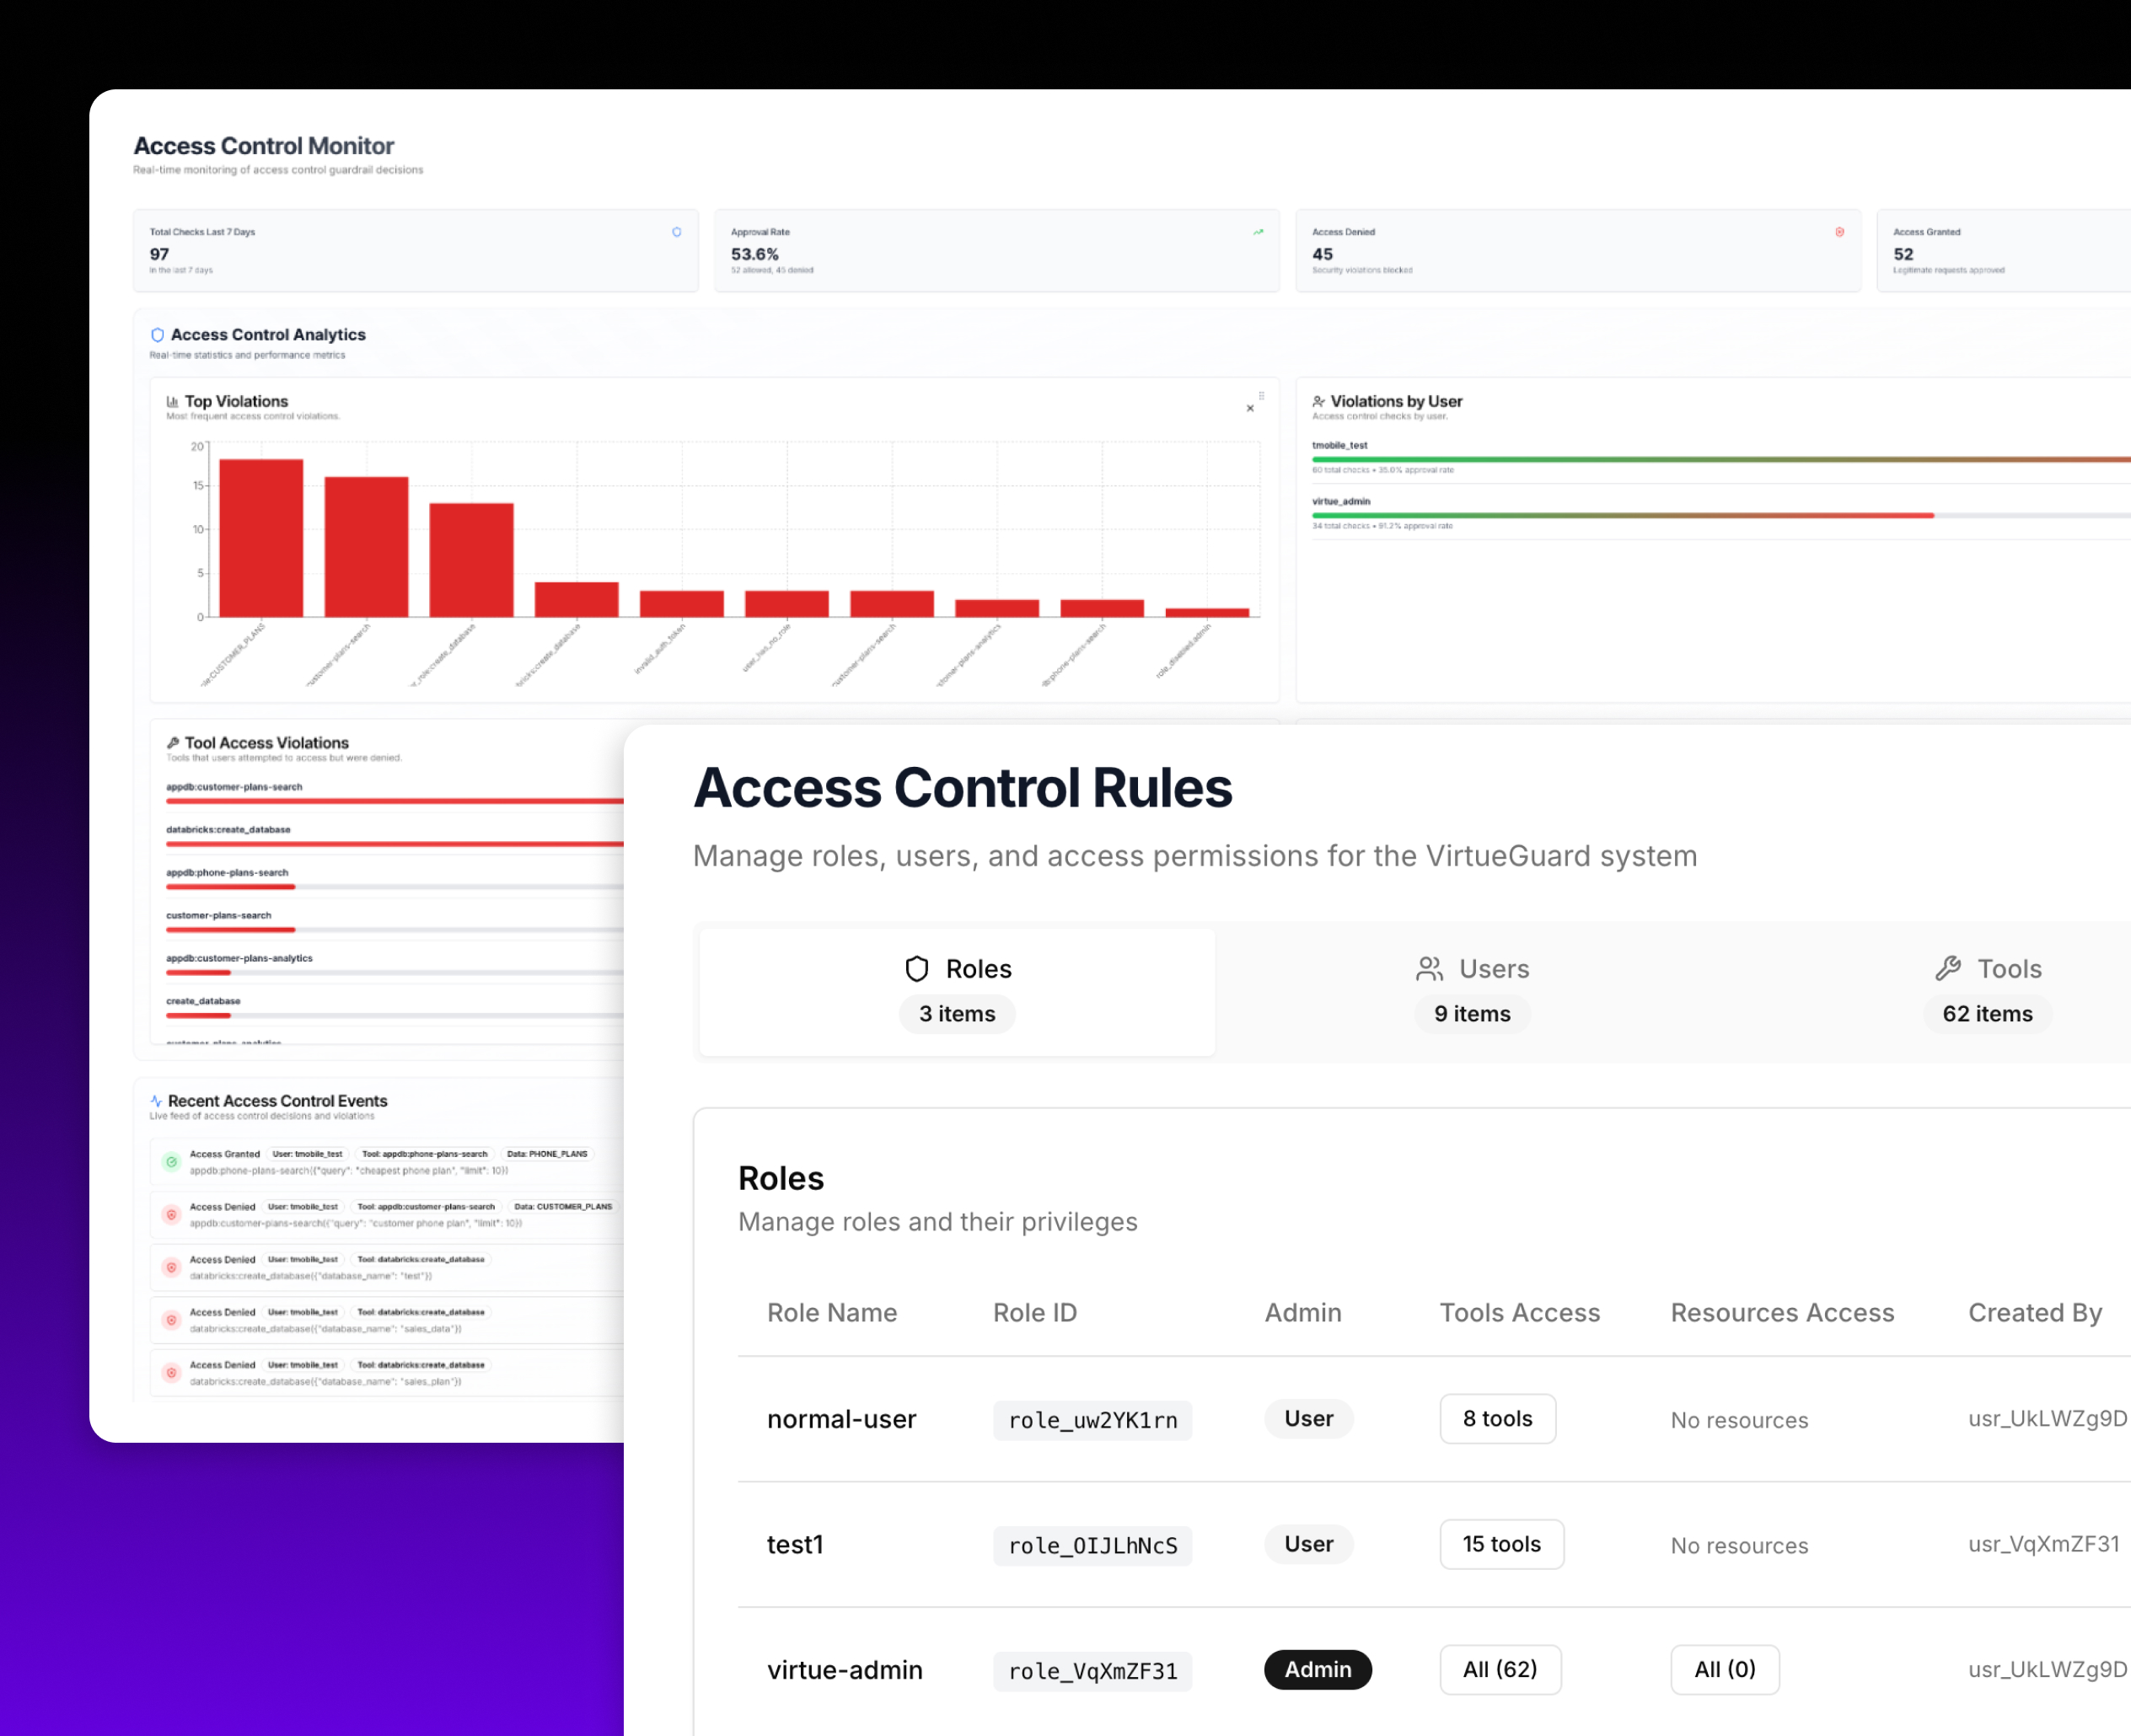Switch to the Users tab

pyautogui.click(x=1472, y=991)
